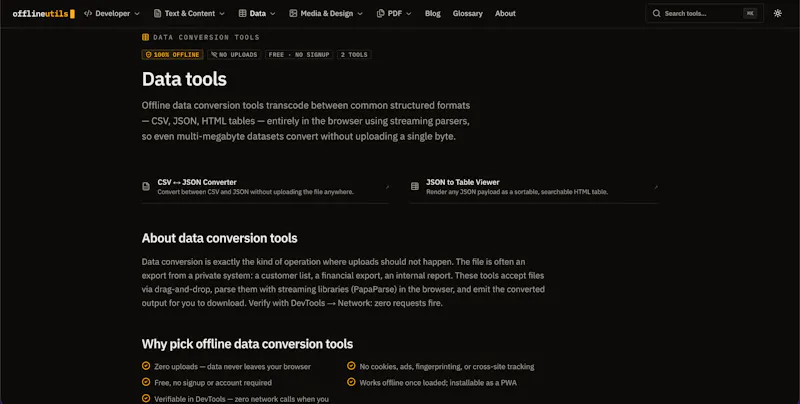Viewport: 800px width, 404px height.
Task: Expand the PDF menu chevron
Action: 409,14
